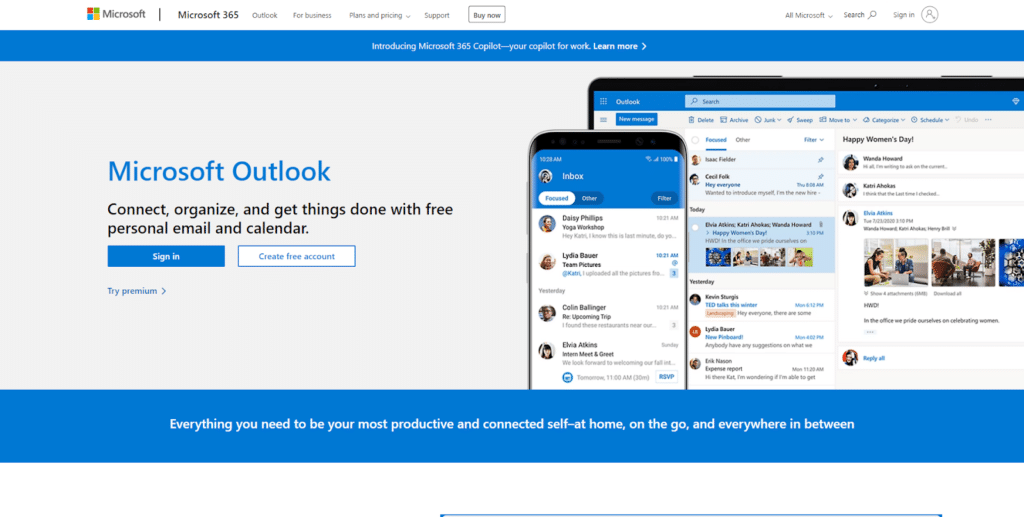The height and width of the screenshot is (517, 1024).
Task: Click the search magnifier icon in header
Action: point(872,15)
